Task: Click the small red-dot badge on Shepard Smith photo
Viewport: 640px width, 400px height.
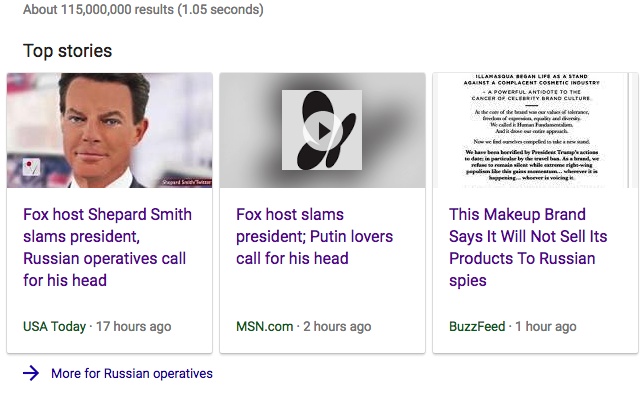Action: click(x=31, y=167)
